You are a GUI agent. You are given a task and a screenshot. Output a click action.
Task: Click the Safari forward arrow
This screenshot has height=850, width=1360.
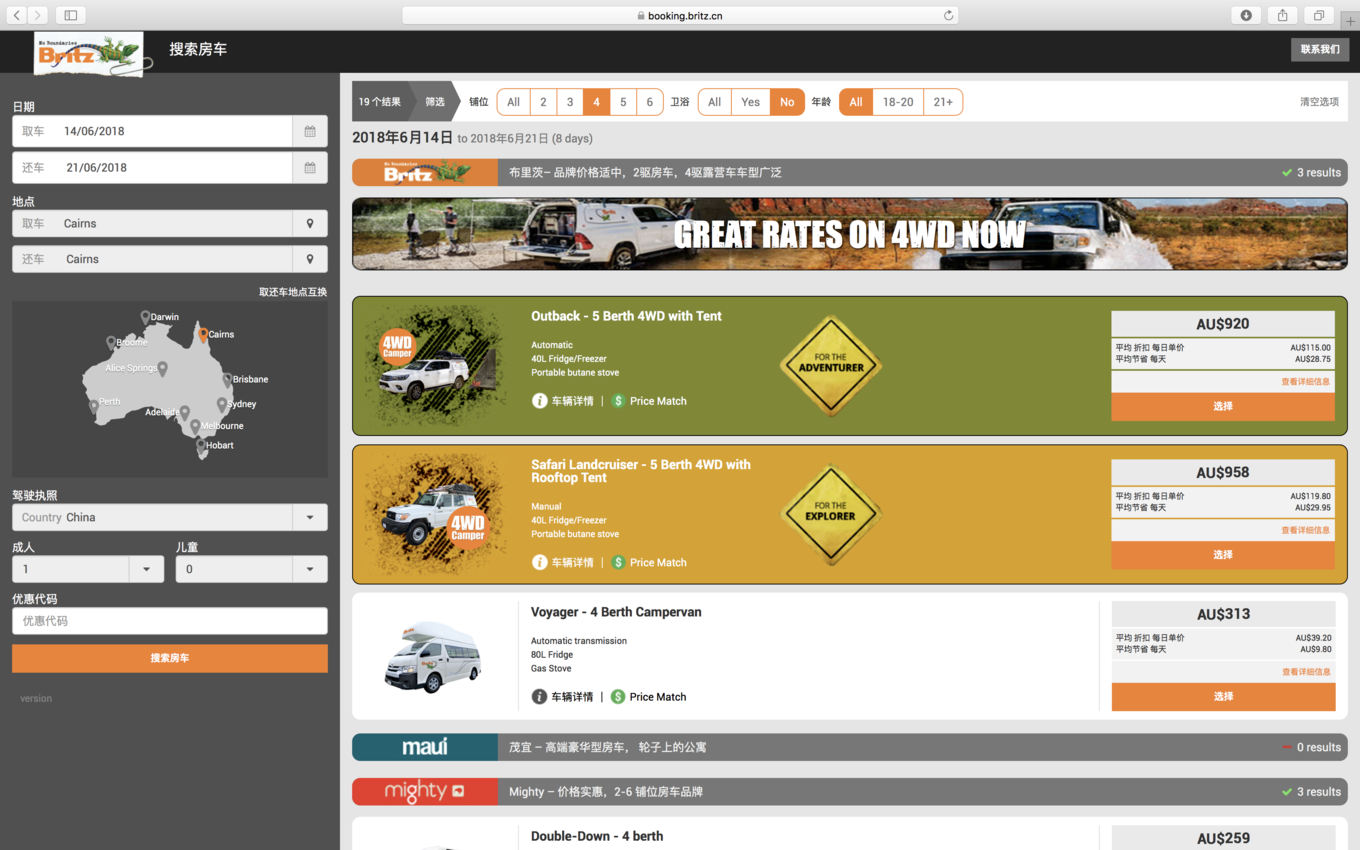[37, 15]
